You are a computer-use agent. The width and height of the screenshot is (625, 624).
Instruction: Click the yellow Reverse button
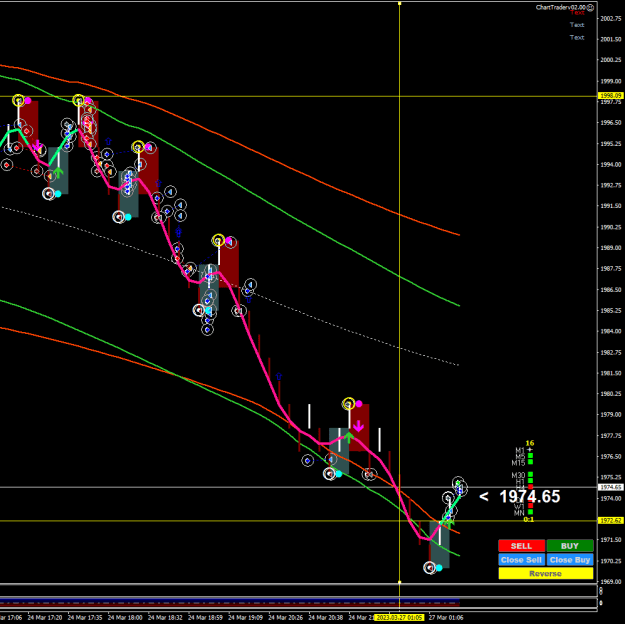pyautogui.click(x=546, y=573)
